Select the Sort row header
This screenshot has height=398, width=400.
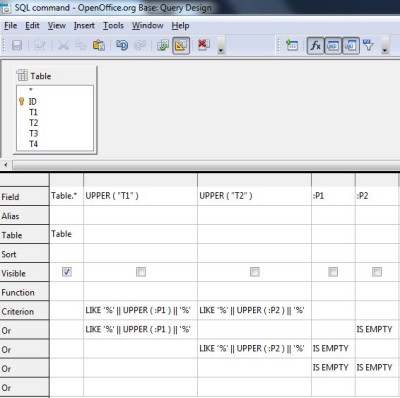[25, 254]
